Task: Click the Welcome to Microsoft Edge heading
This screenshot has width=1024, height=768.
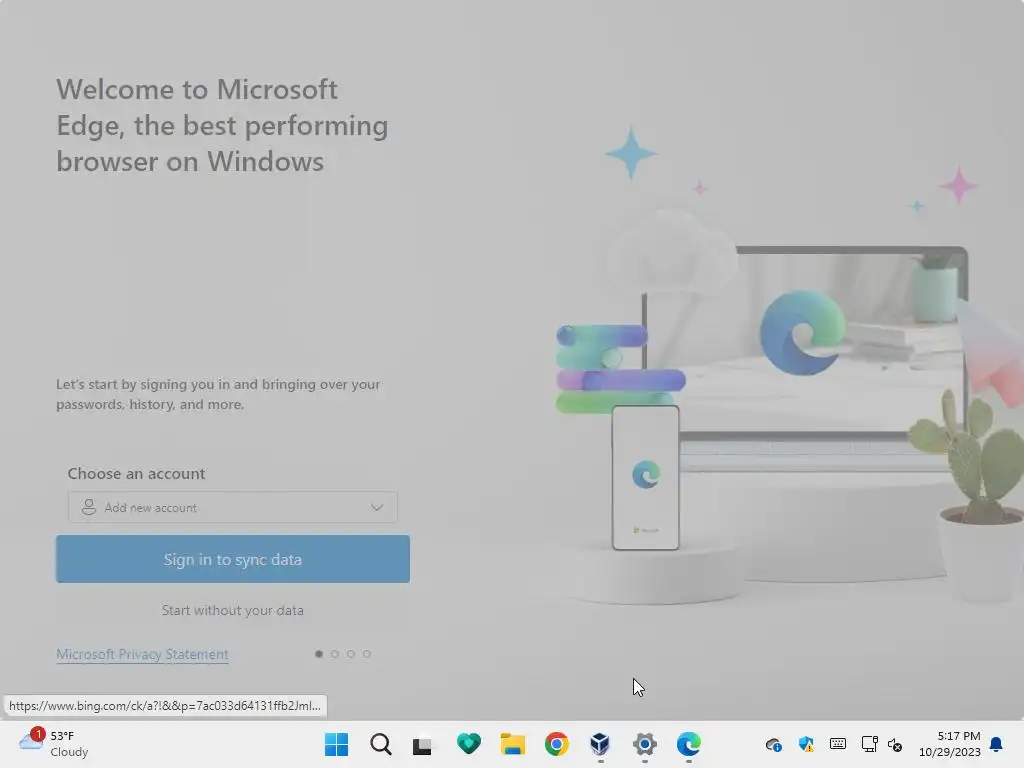Action: pyautogui.click(x=222, y=125)
